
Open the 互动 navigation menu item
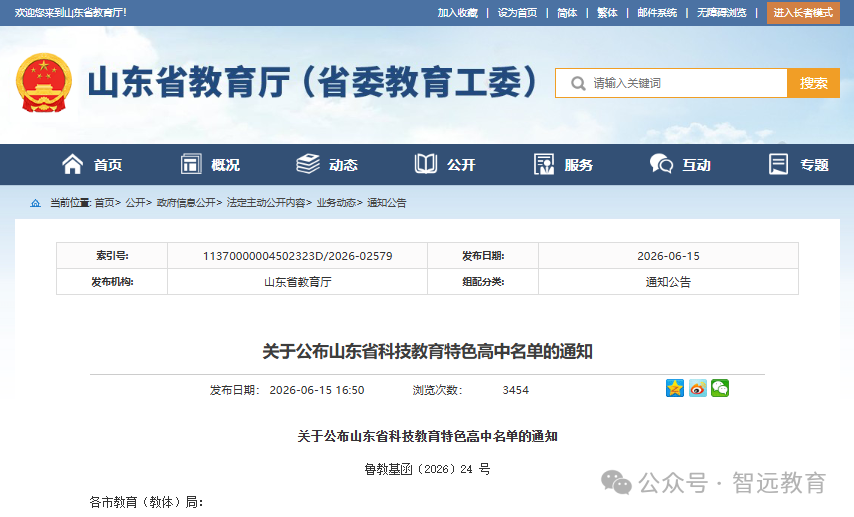[x=697, y=165]
